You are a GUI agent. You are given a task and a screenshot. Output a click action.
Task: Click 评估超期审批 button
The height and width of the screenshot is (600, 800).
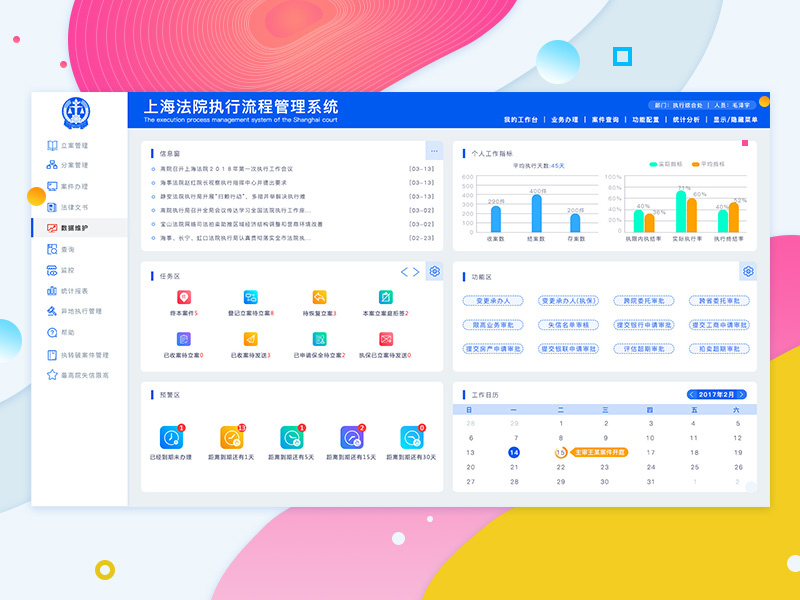(x=644, y=349)
